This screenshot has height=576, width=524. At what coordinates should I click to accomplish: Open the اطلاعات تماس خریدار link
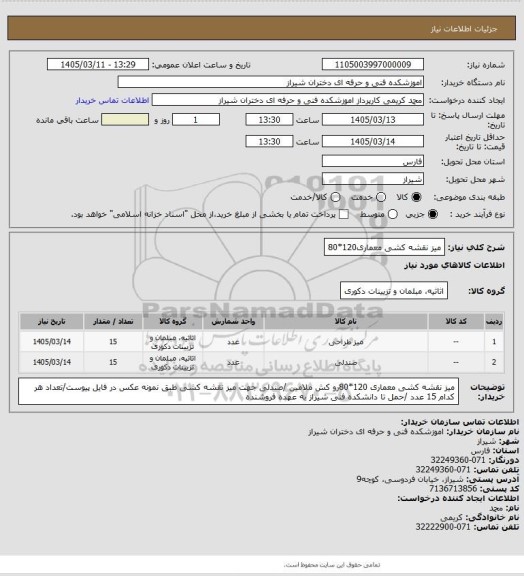coord(112,101)
